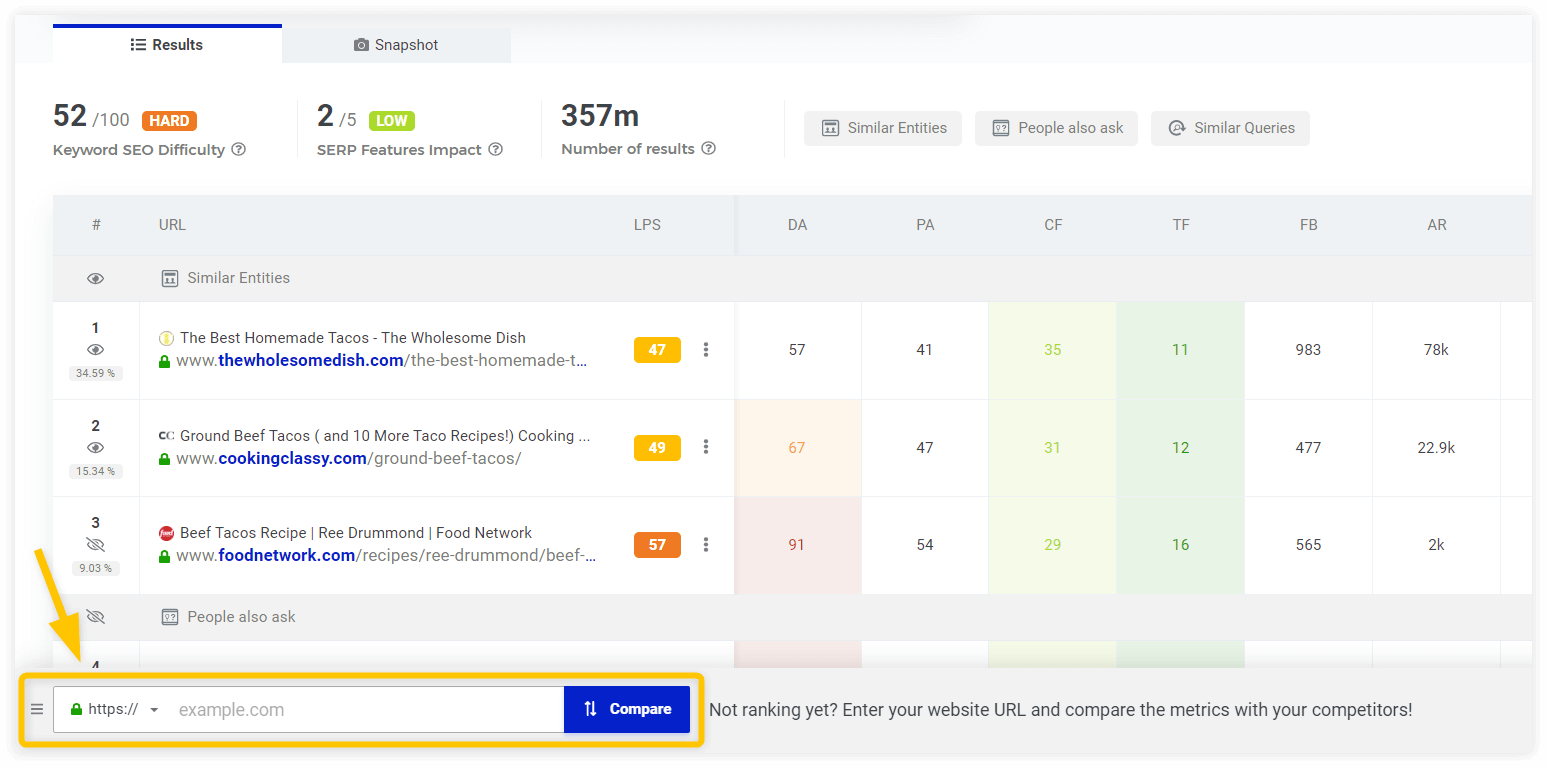1547x768 pixels.
Task: Click the URL column header
Action: point(172,225)
